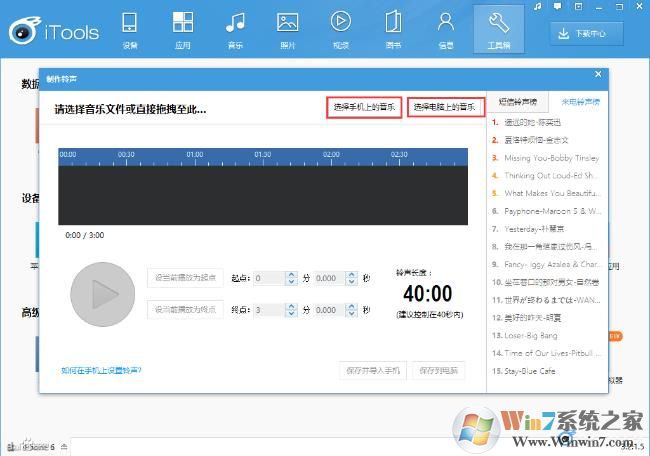
Task: Increase the 起点 start minute spinner
Action: pyautogui.click(x=291, y=274)
